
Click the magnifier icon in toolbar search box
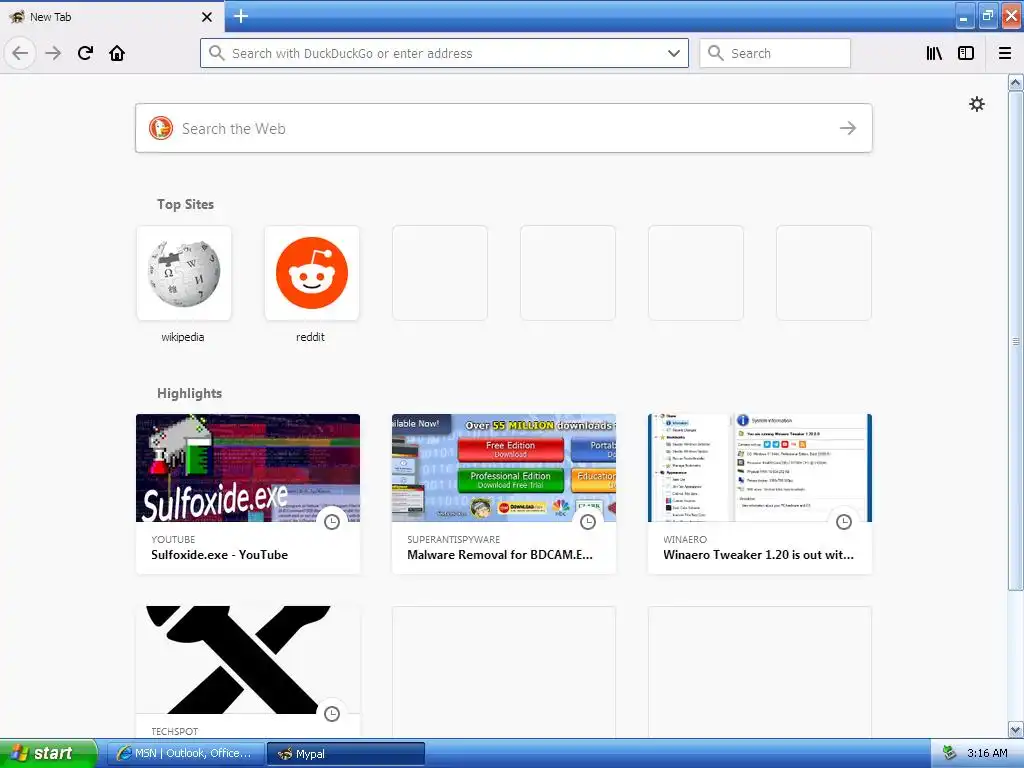click(x=716, y=53)
